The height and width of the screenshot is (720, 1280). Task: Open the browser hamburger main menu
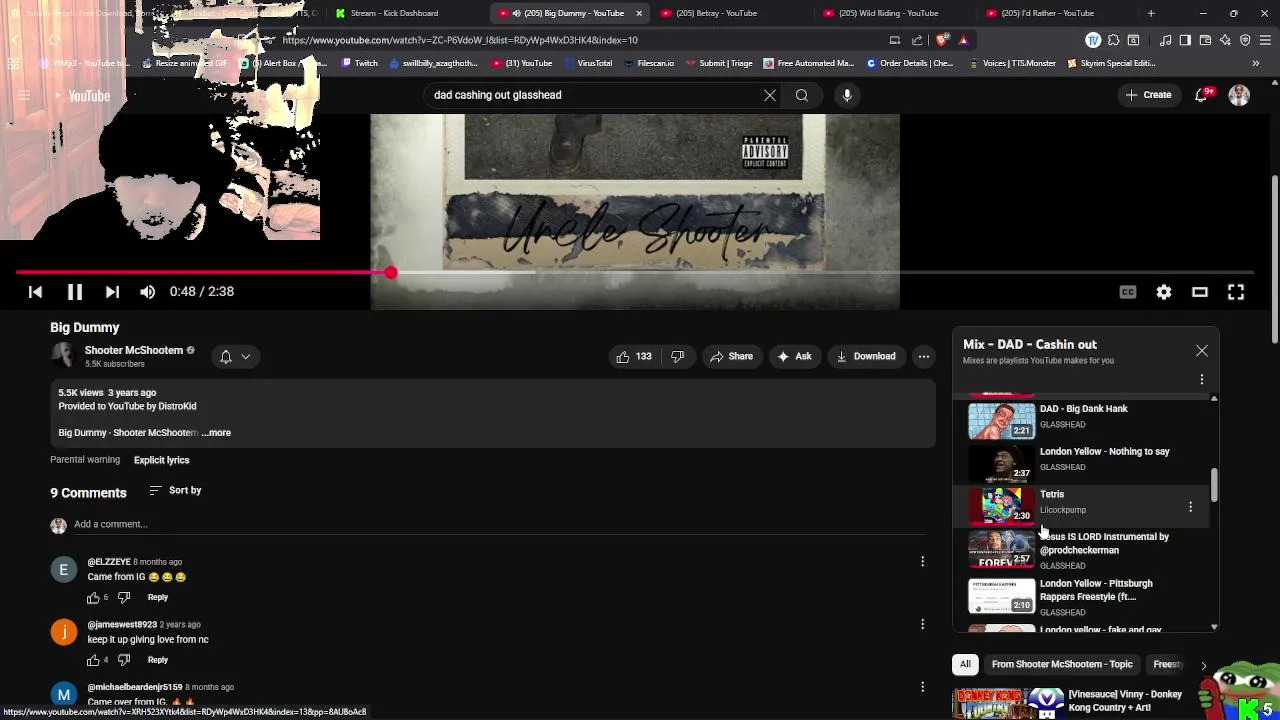click(x=1265, y=40)
